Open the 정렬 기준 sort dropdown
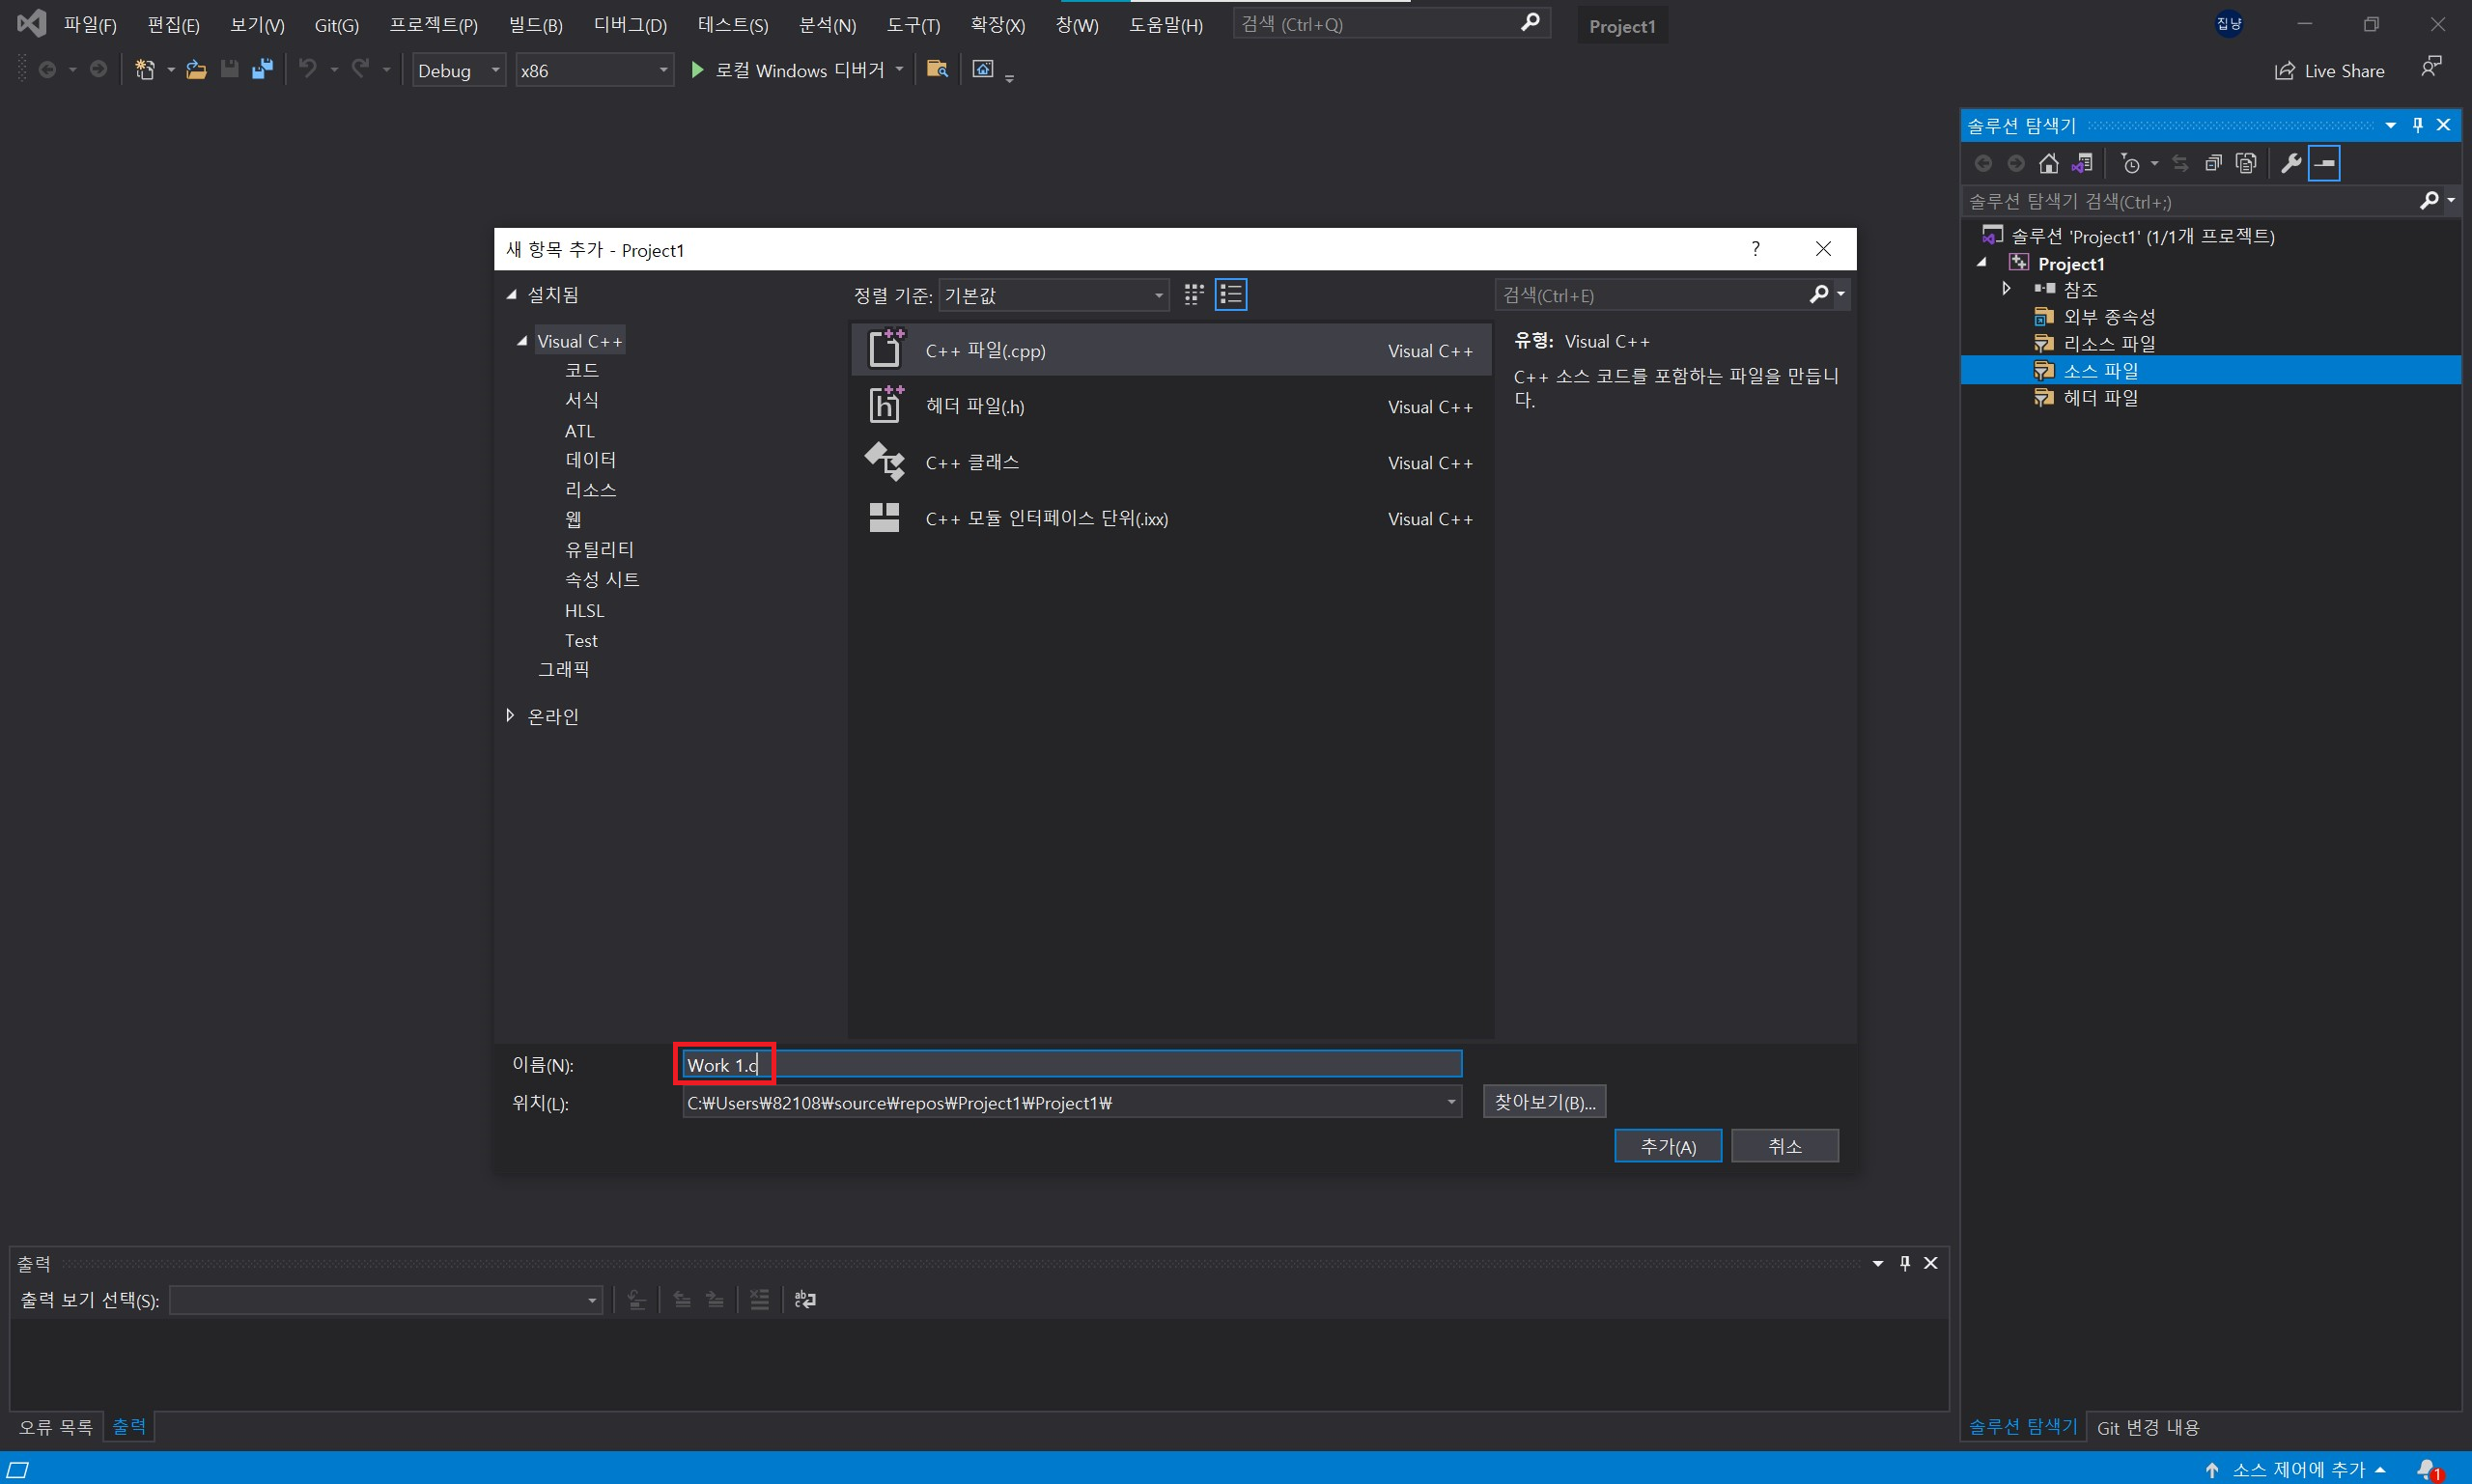Viewport: 2472px width, 1484px height. (1053, 295)
